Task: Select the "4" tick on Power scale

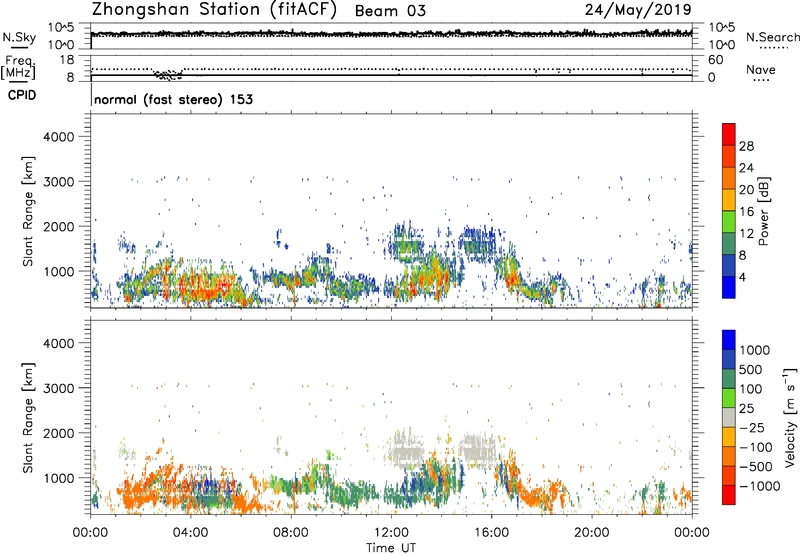Action: click(x=743, y=278)
